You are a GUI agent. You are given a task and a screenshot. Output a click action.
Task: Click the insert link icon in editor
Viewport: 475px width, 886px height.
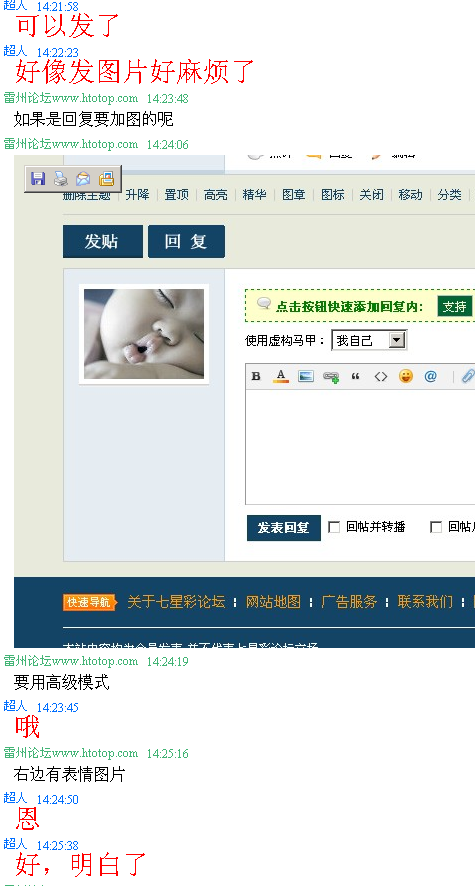[x=331, y=377]
